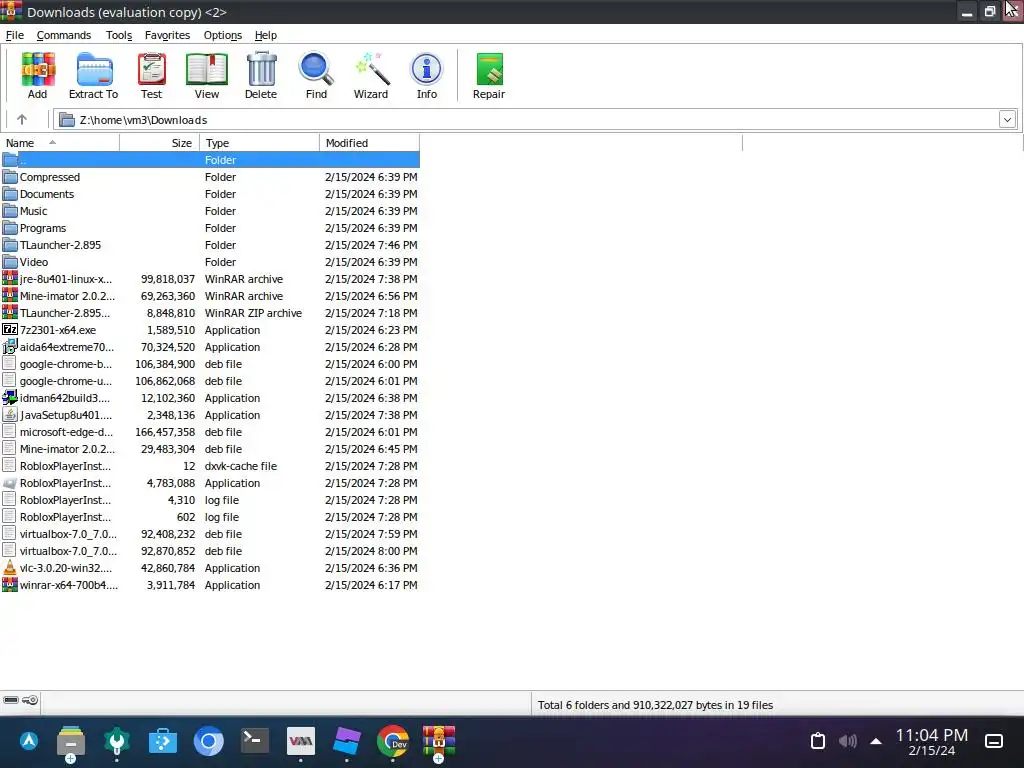This screenshot has width=1024, height=768.
Task: Go up one folder level arrow
Action: pos(22,120)
